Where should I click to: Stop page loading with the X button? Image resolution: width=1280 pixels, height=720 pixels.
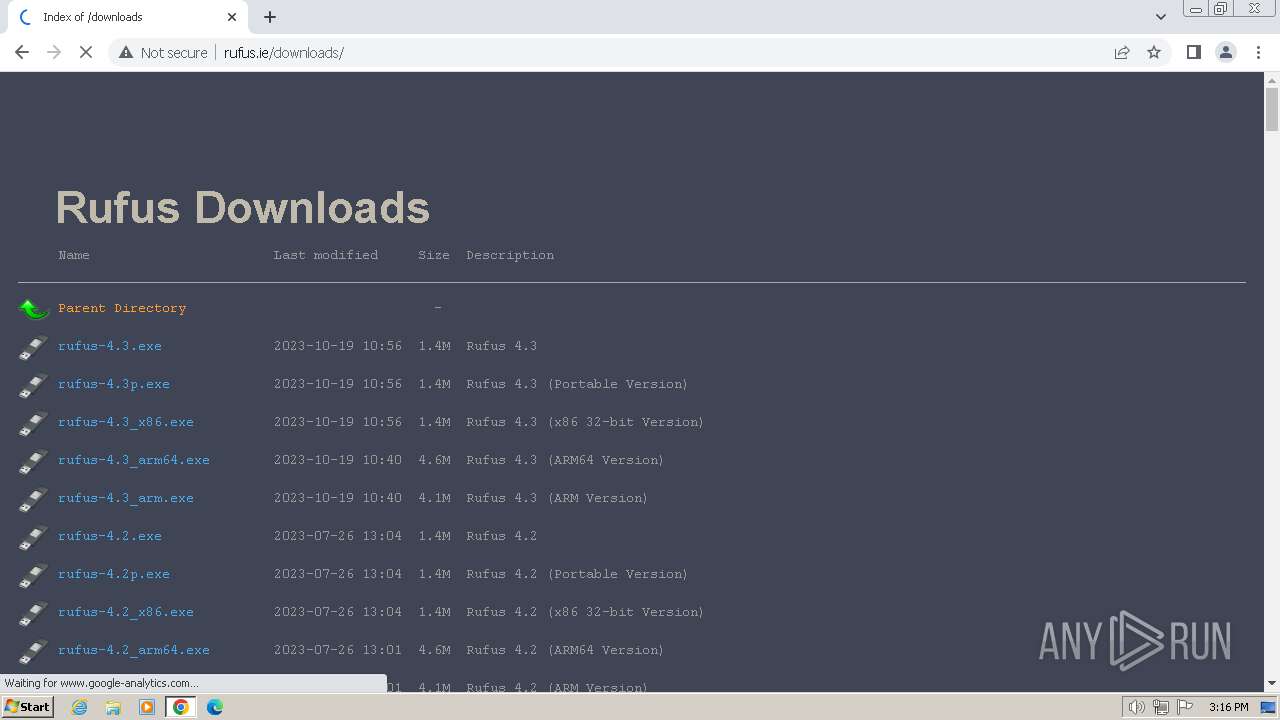pos(86,52)
